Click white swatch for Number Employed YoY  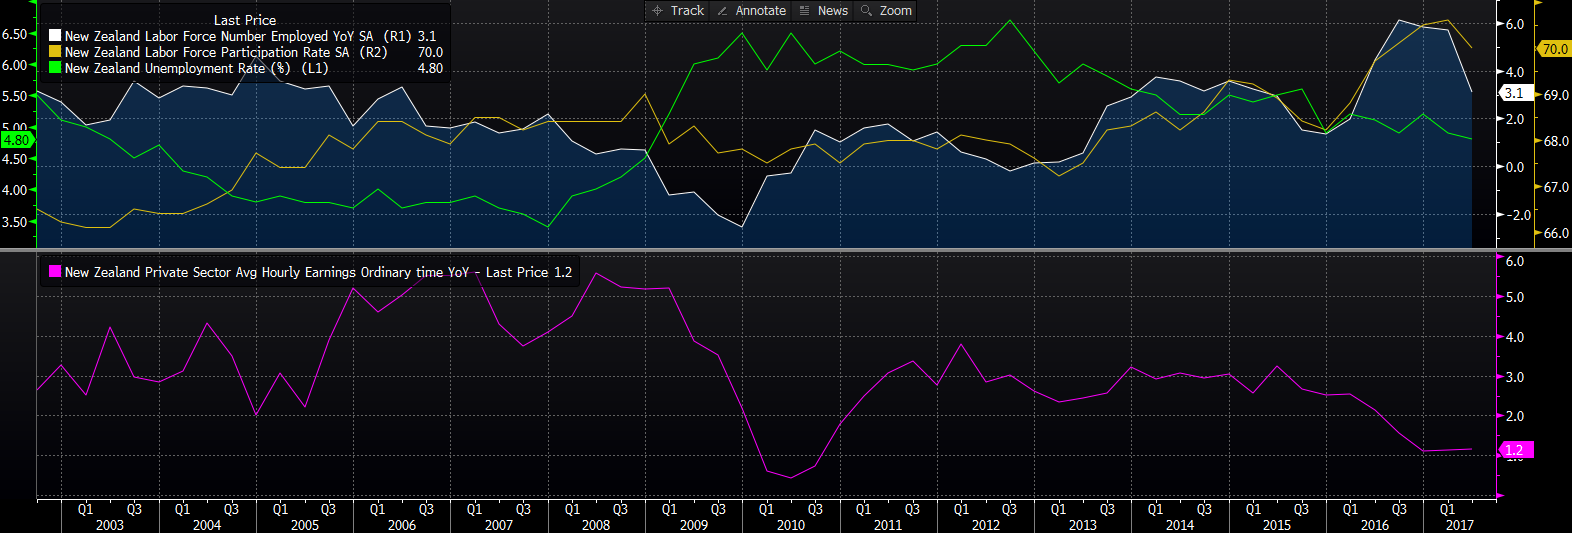55,36
